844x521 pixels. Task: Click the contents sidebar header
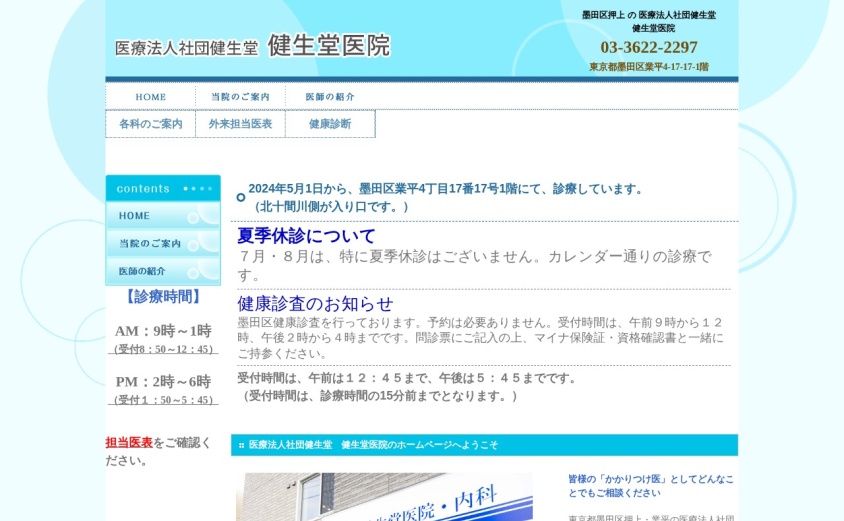163,188
